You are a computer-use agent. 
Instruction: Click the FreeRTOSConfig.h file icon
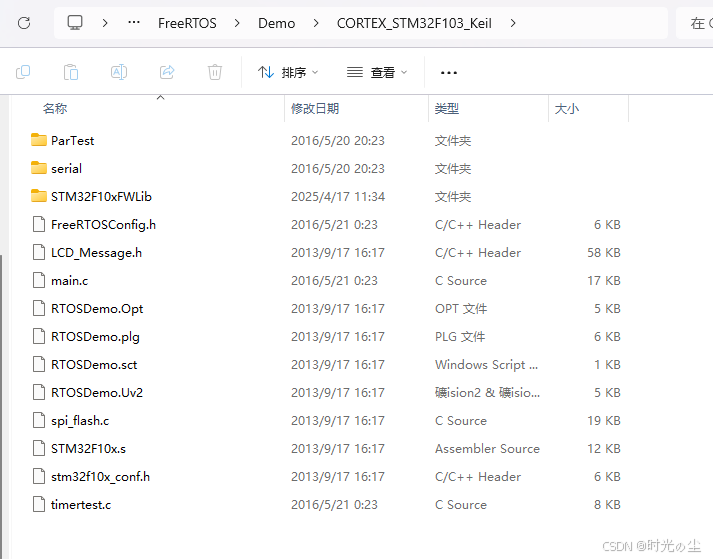(x=39, y=224)
